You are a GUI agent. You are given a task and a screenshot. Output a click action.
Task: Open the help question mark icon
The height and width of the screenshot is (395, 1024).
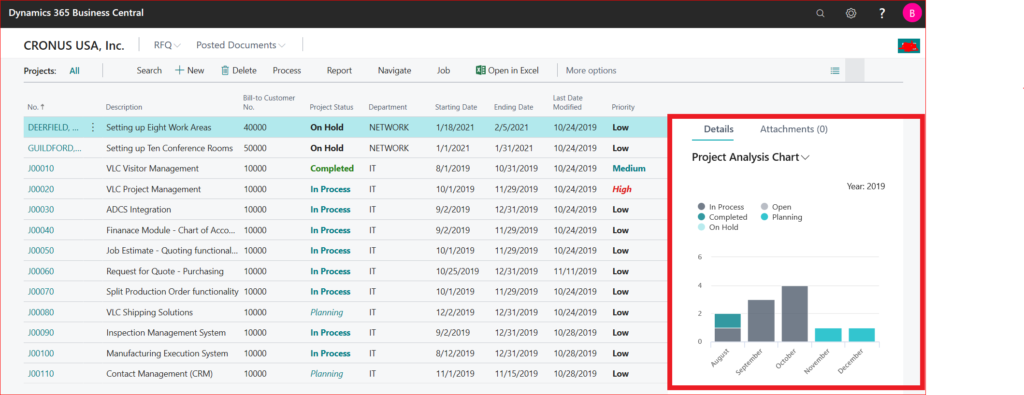pyautogui.click(x=882, y=13)
